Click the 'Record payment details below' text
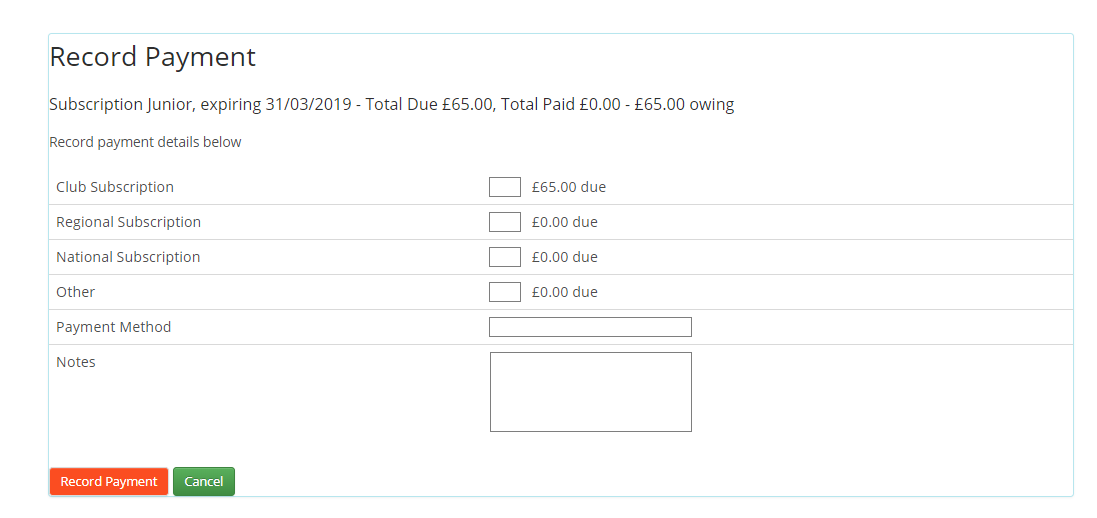1097x518 pixels. tap(146, 142)
